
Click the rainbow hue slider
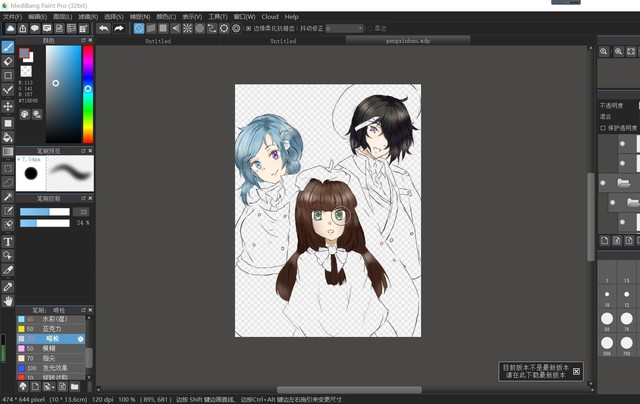(88, 95)
